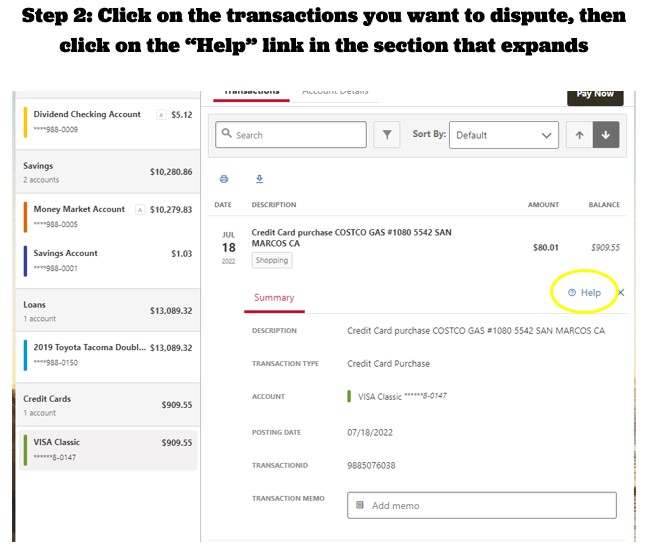Select the Summary tab
The height and width of the screenshot is (550, 662).
[274, 298]
